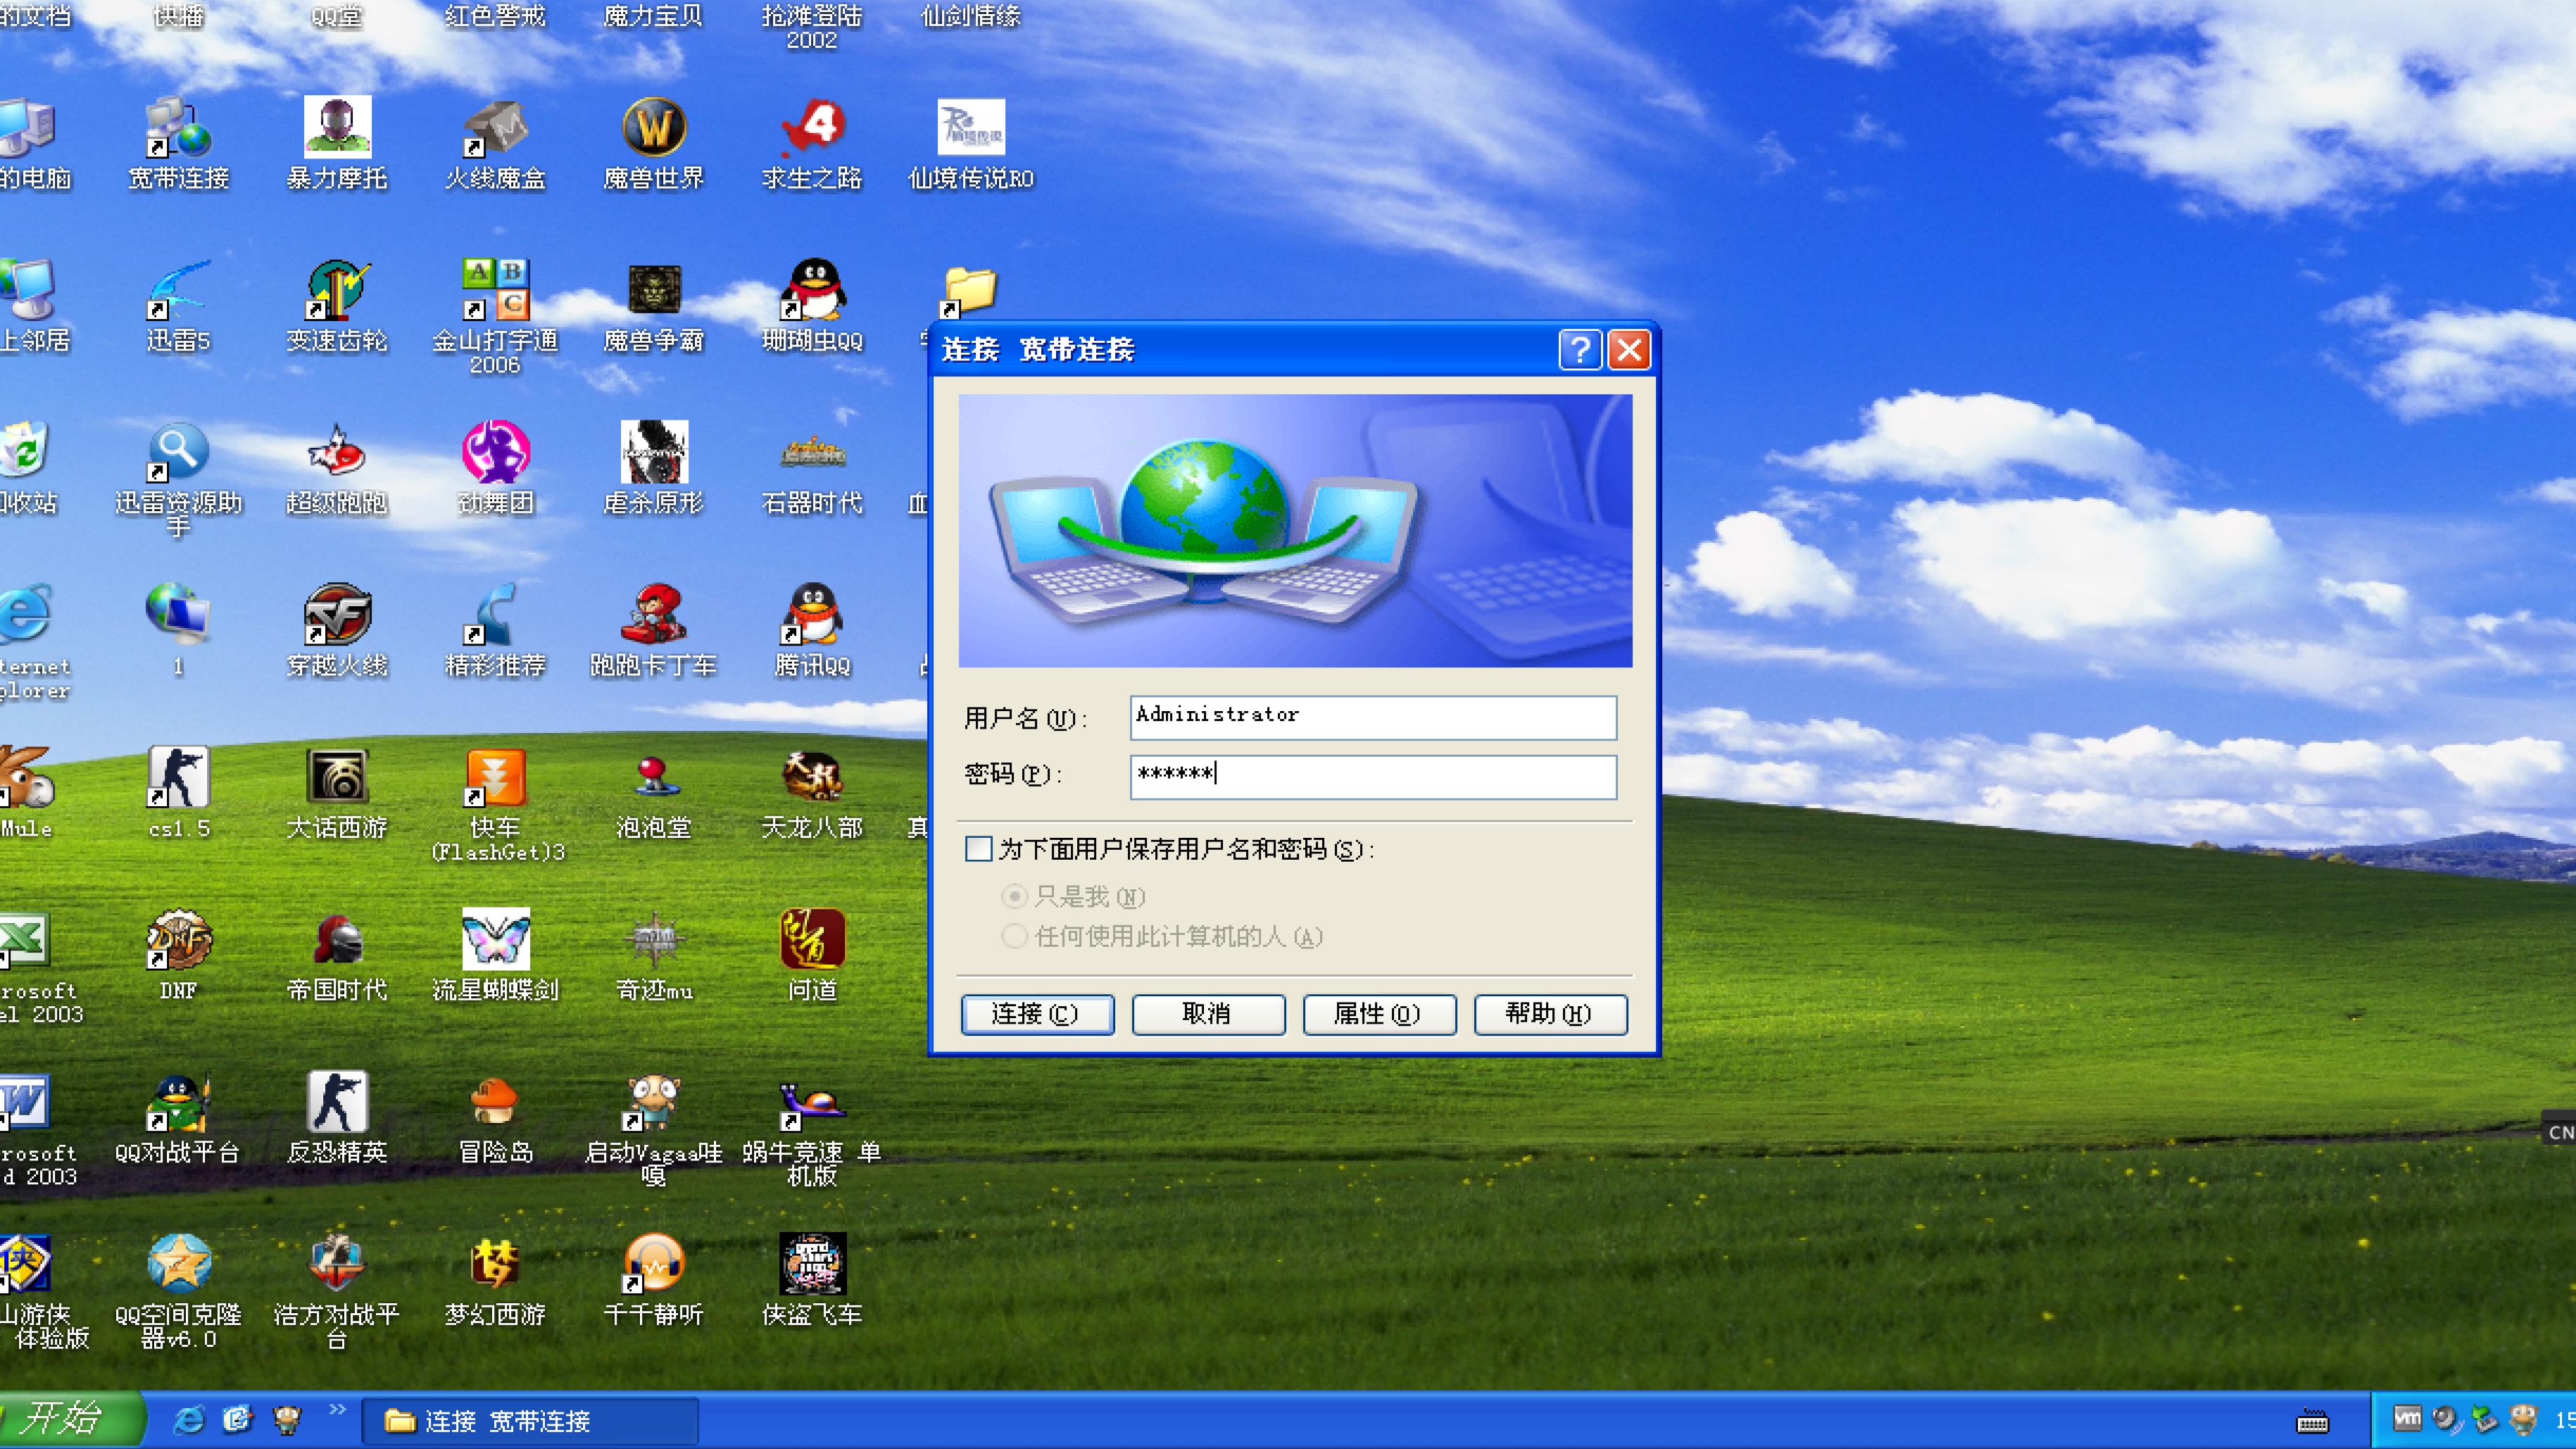Click the 连接 宽带连接 taskbar item
The width and height of the screenshot is (2576, 1449).
[529, 1421]
